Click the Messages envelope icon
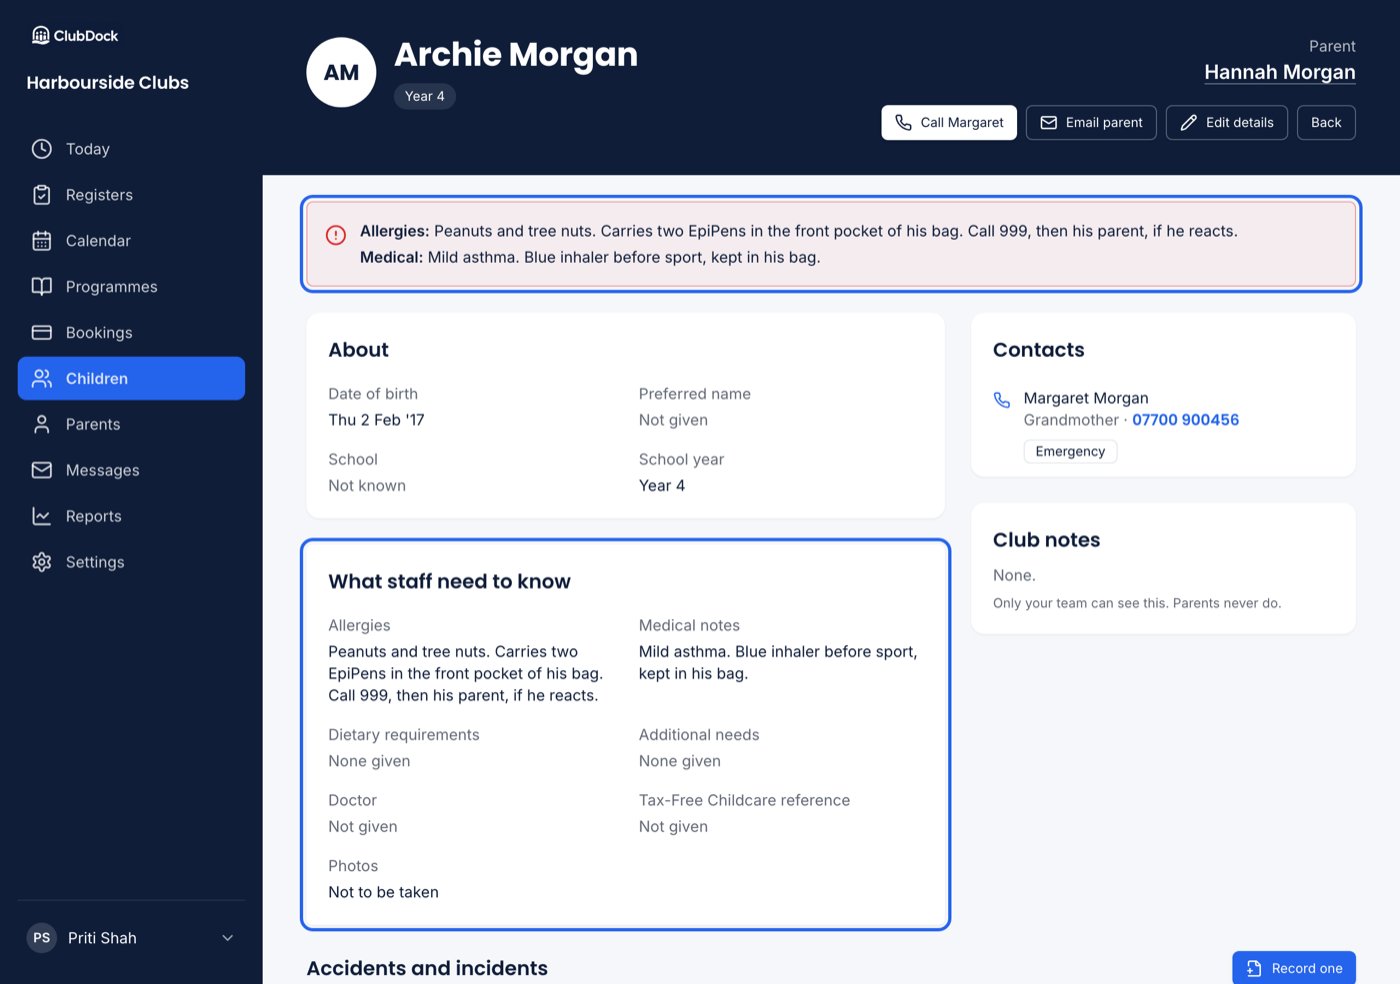Image resolution: width=1400 pixels, height=984 pixels. (42, 470)
